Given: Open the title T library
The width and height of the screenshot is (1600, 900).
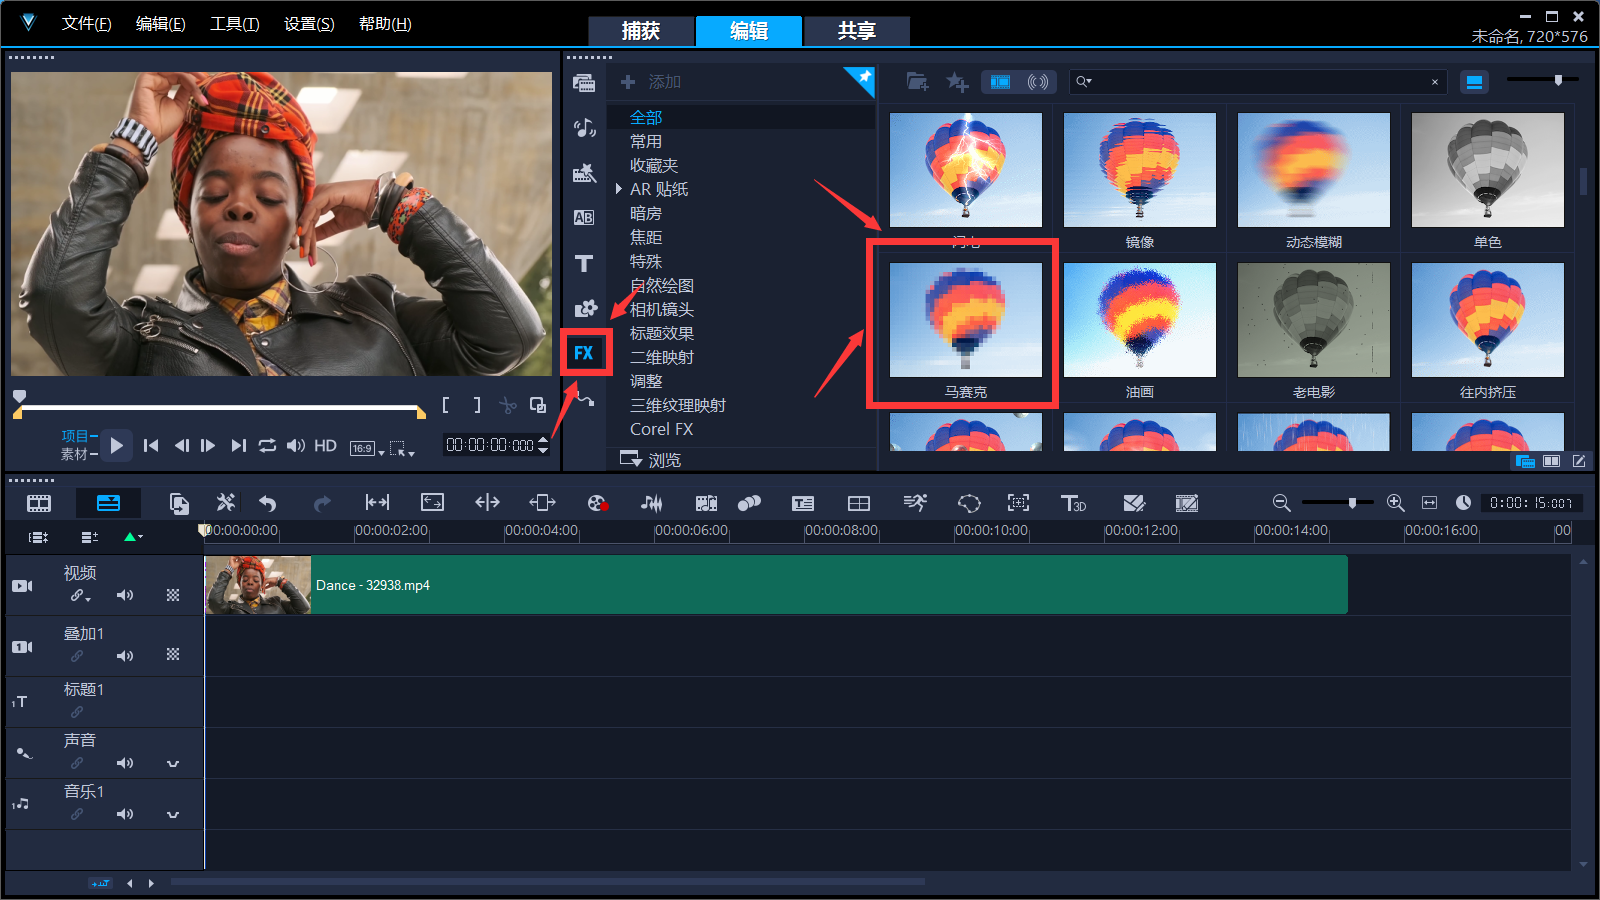Looking at the screenshot, I should click(584, 263).
